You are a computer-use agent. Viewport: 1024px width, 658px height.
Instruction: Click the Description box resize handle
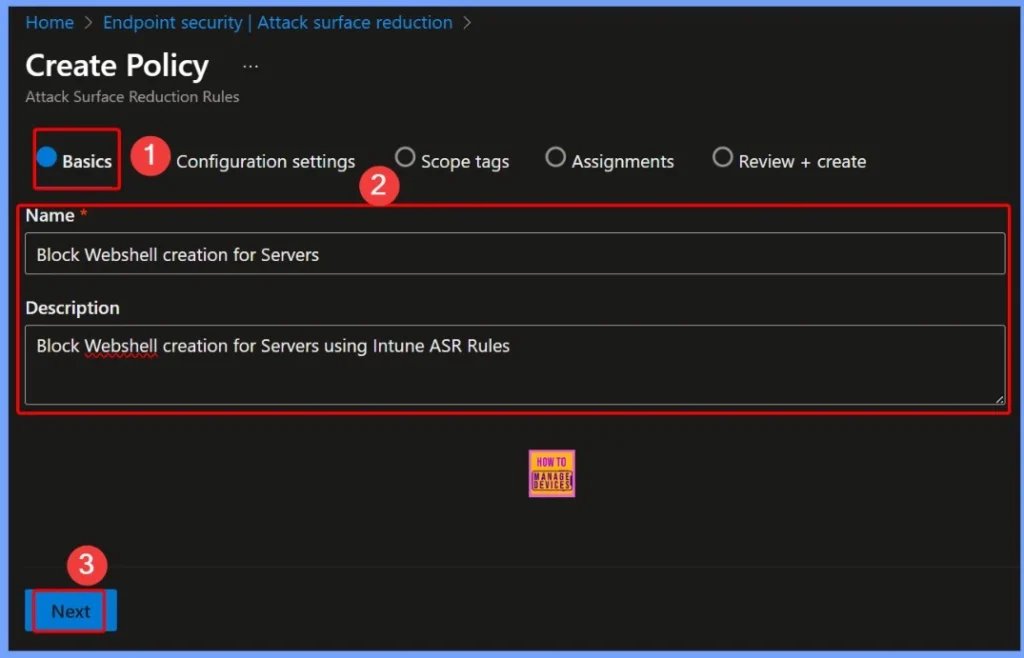[998, 398]
